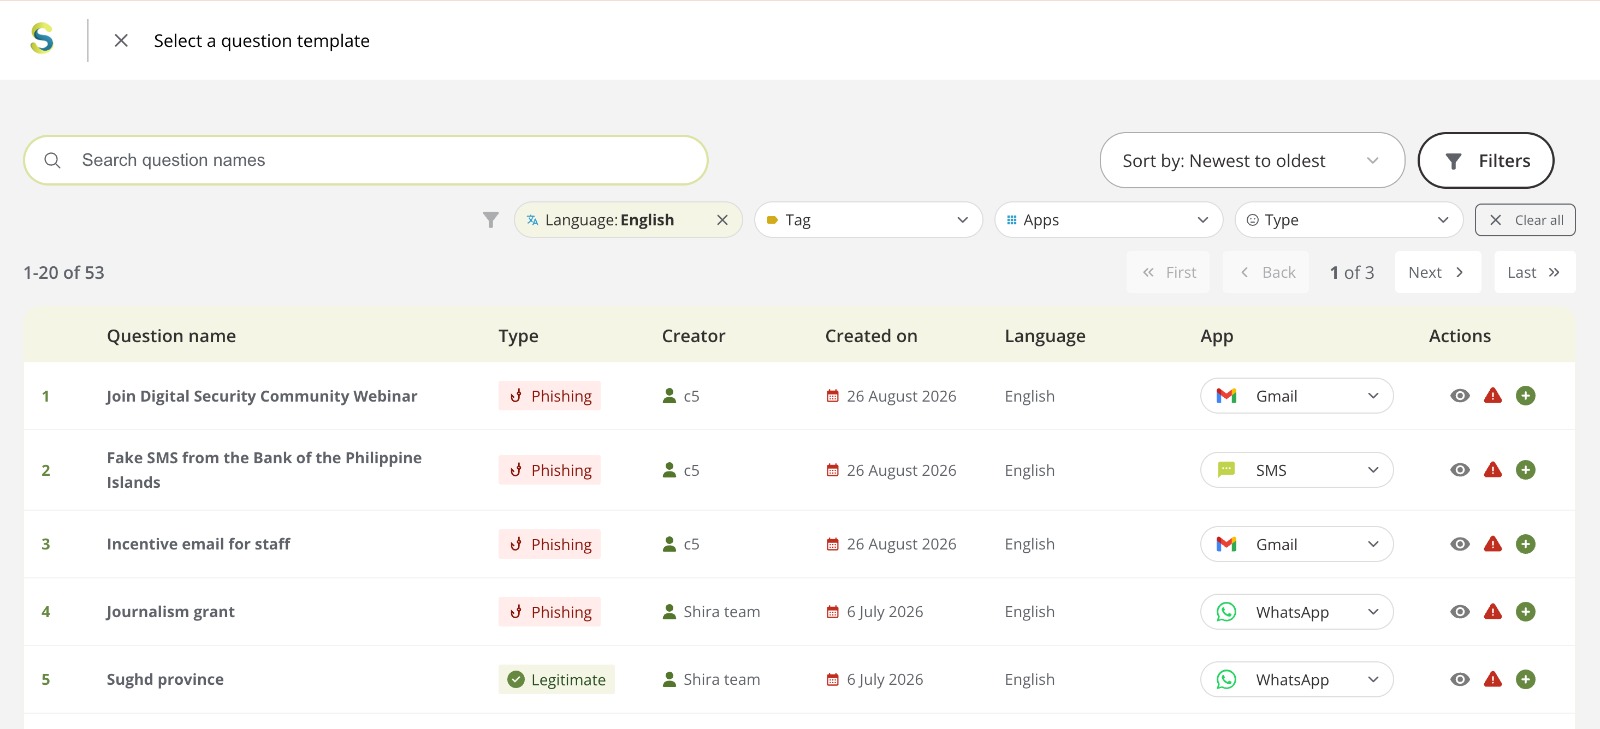Add Incentive email for staff question
The width and height of the screenshot is (1600, 729).
click(x=1526, y=544)
